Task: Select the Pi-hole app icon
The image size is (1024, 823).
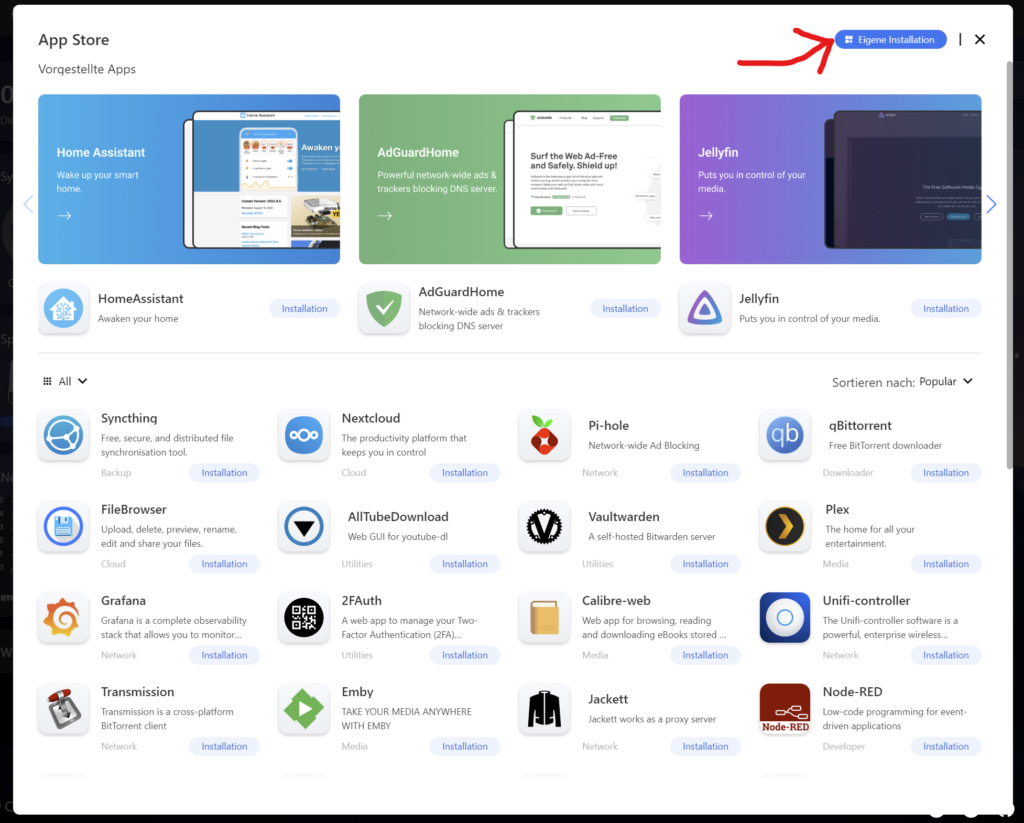Action: point(544,435)
